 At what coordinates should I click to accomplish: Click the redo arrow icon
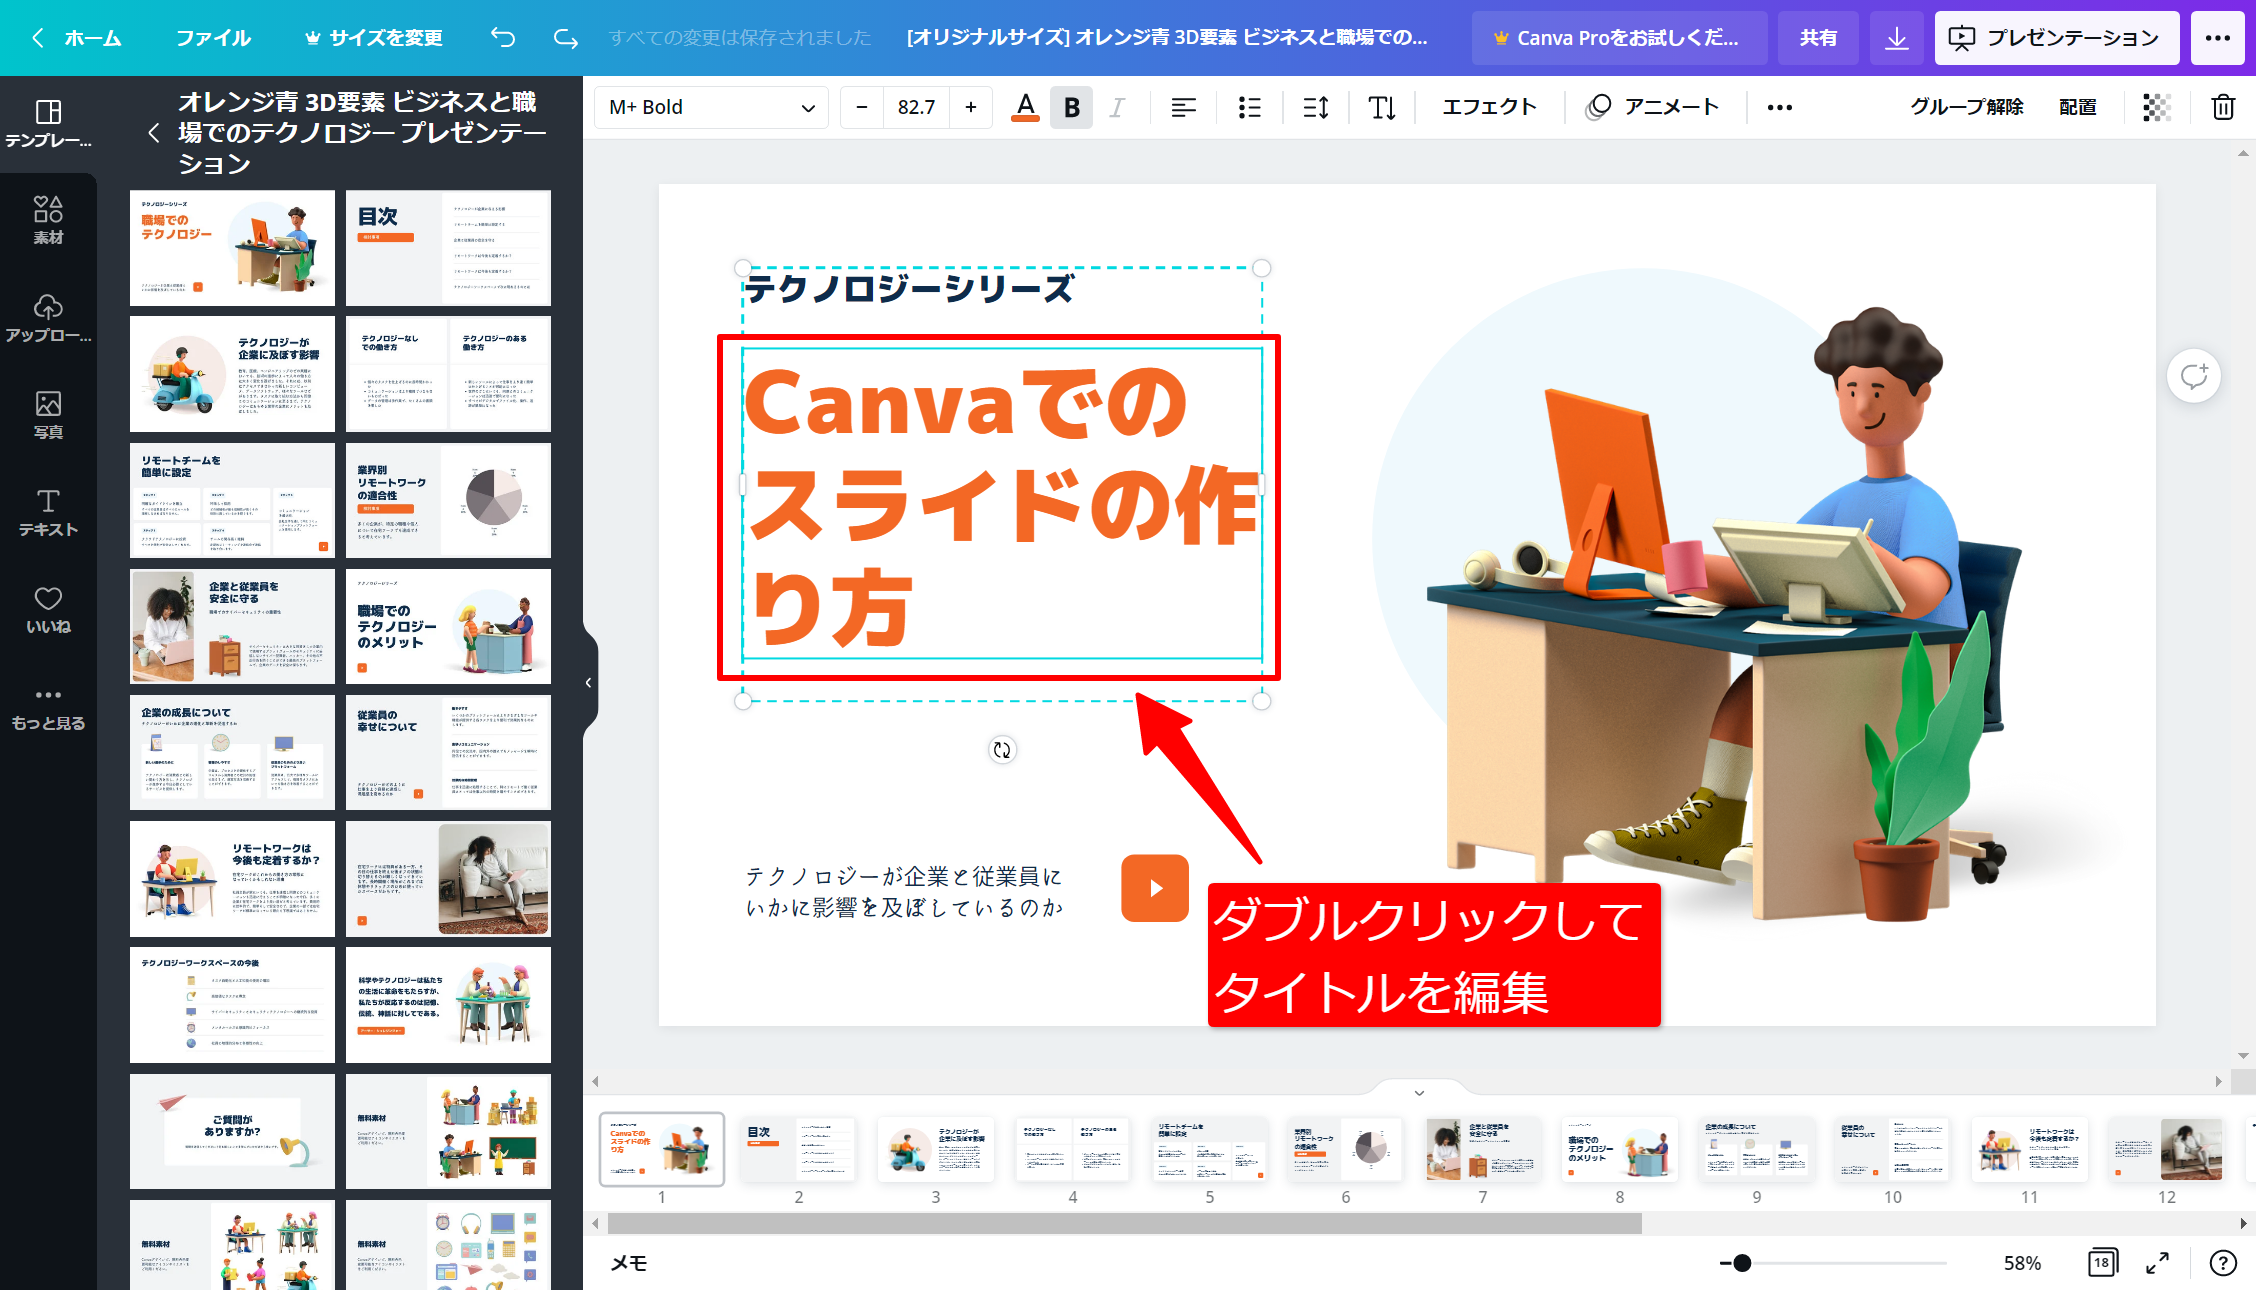tap(566, 38)
